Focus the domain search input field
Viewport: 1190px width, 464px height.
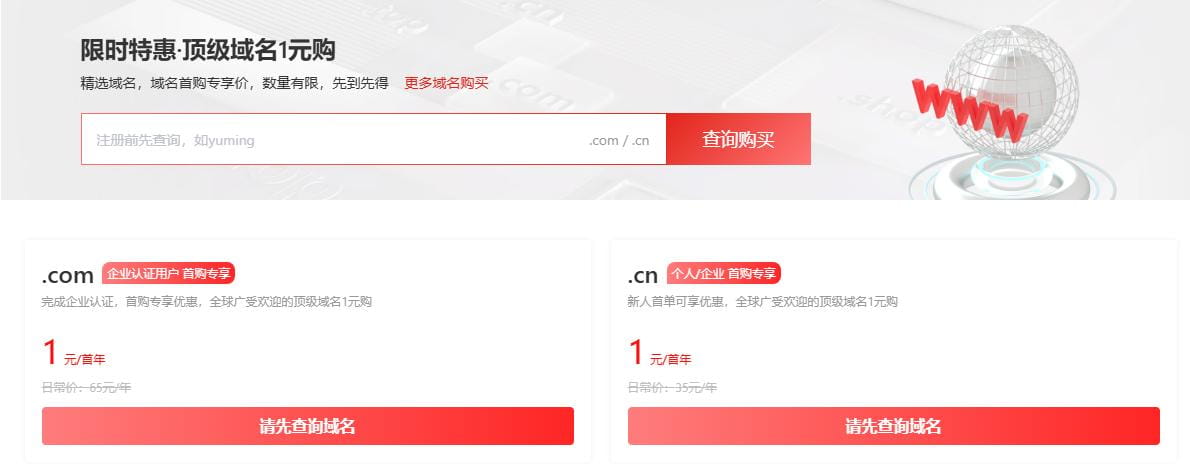373,139
